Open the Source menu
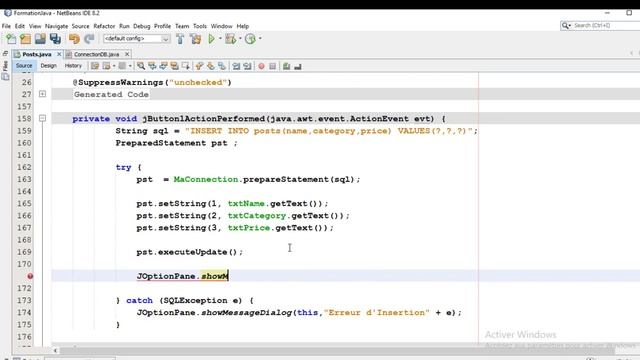Screen dimensions: 640x360 click(x=80, y=26)
